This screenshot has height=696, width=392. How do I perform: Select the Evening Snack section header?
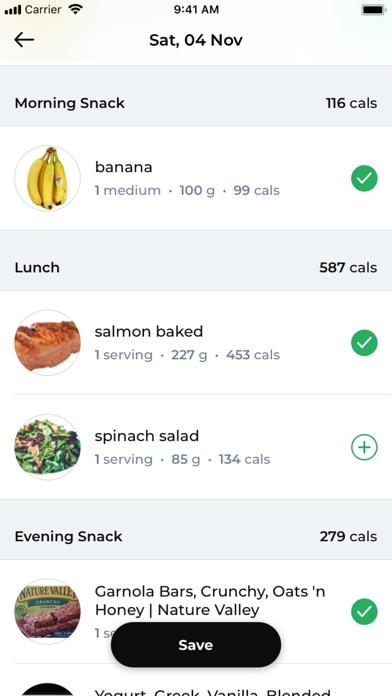click(x=196, y=536)
